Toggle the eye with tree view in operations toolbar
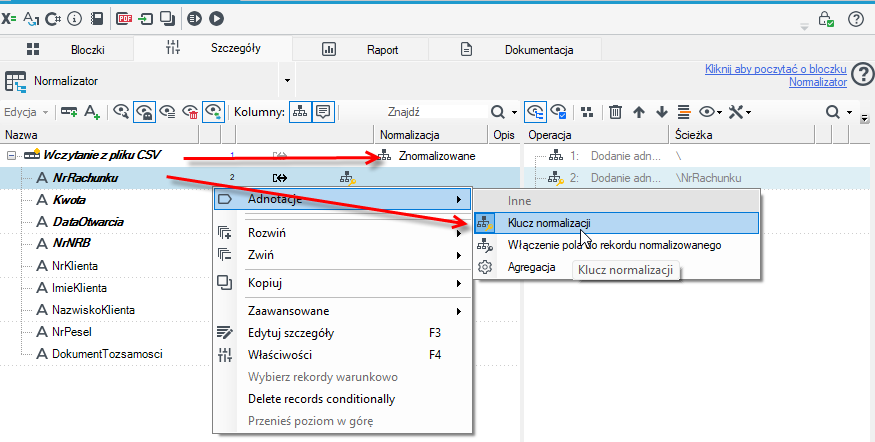The image size is (875, 442). click(x=536, y=112)
